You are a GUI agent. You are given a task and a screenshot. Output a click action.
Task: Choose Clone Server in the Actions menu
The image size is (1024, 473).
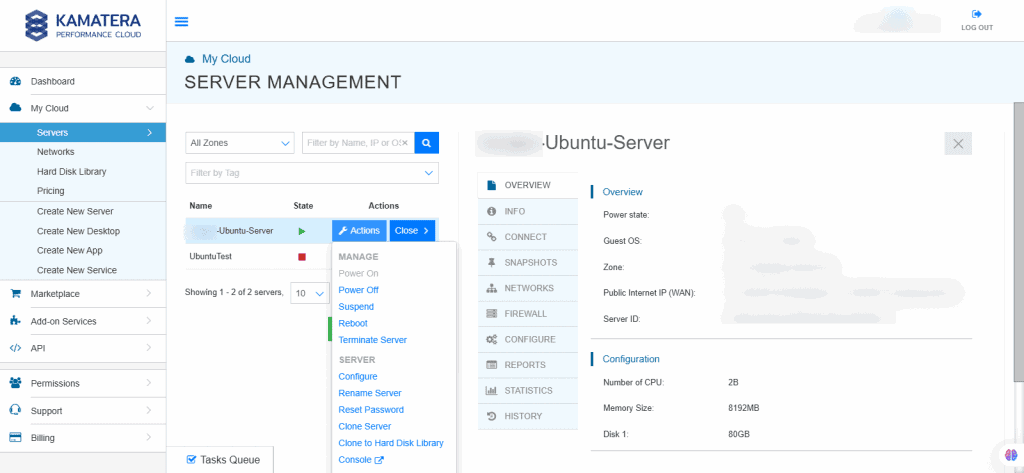pyautogui.click(x=364, y=427)
